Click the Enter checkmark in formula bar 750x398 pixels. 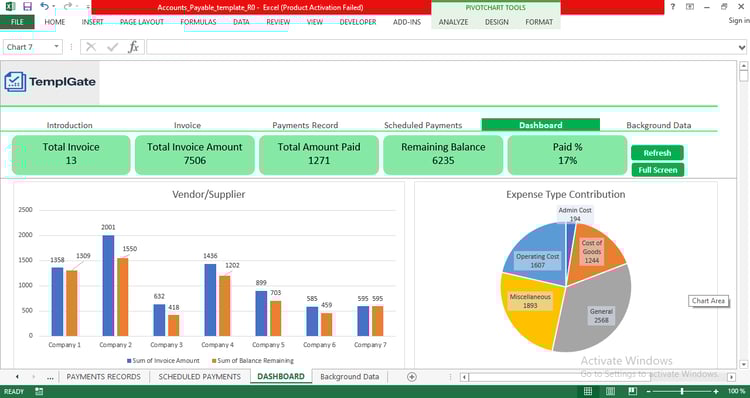click(112, 47)
